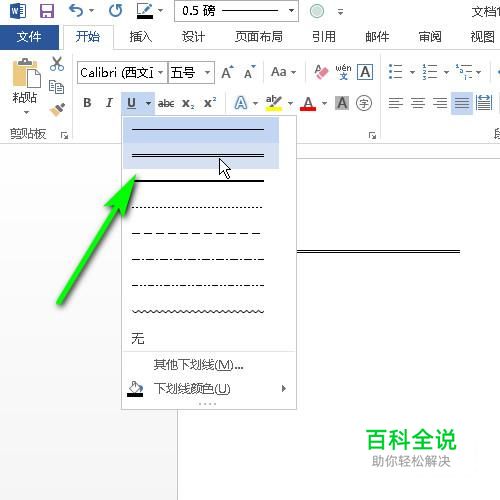Switch to the 开始 tab
This screenshot has width=500, height=500.
point(88,37)
